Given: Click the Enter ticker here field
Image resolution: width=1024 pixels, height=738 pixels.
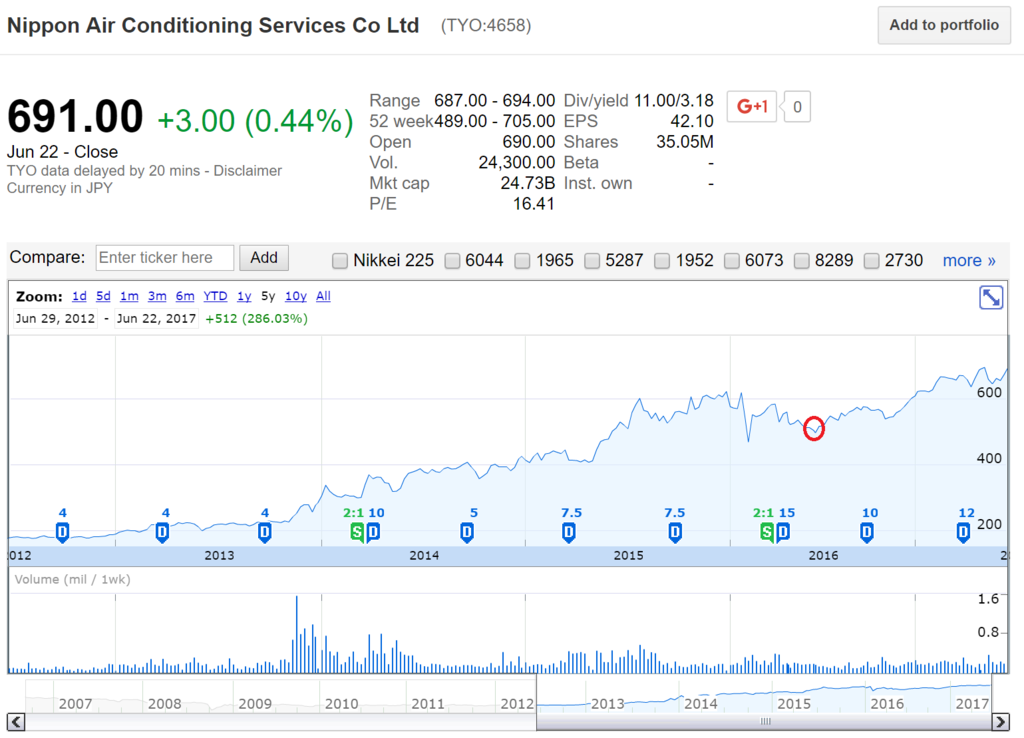Looking at the screenshot, I should [x=165, y=257].
